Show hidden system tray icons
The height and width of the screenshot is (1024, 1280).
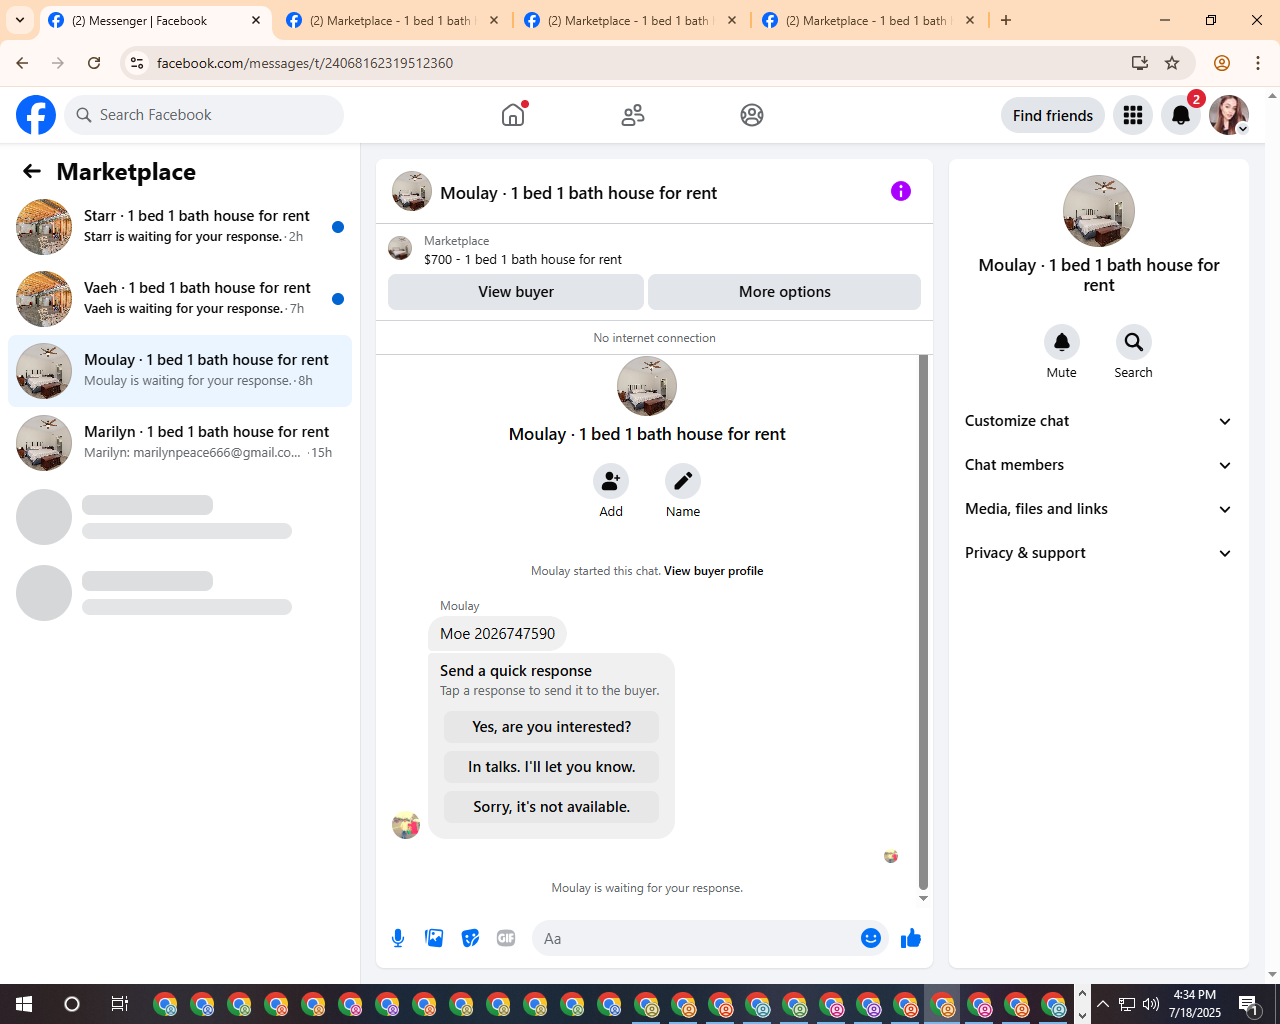pos(1103,1004)
